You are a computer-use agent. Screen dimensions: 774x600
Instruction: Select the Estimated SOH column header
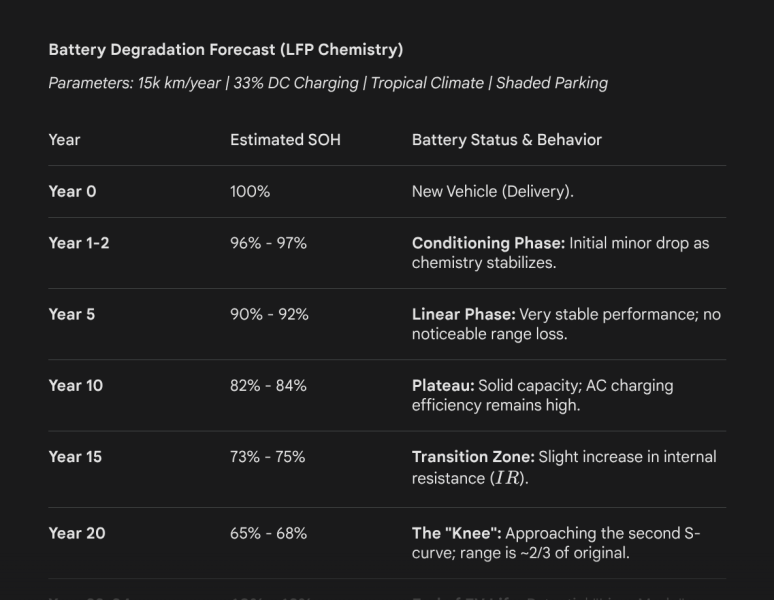tap(285, 140)
